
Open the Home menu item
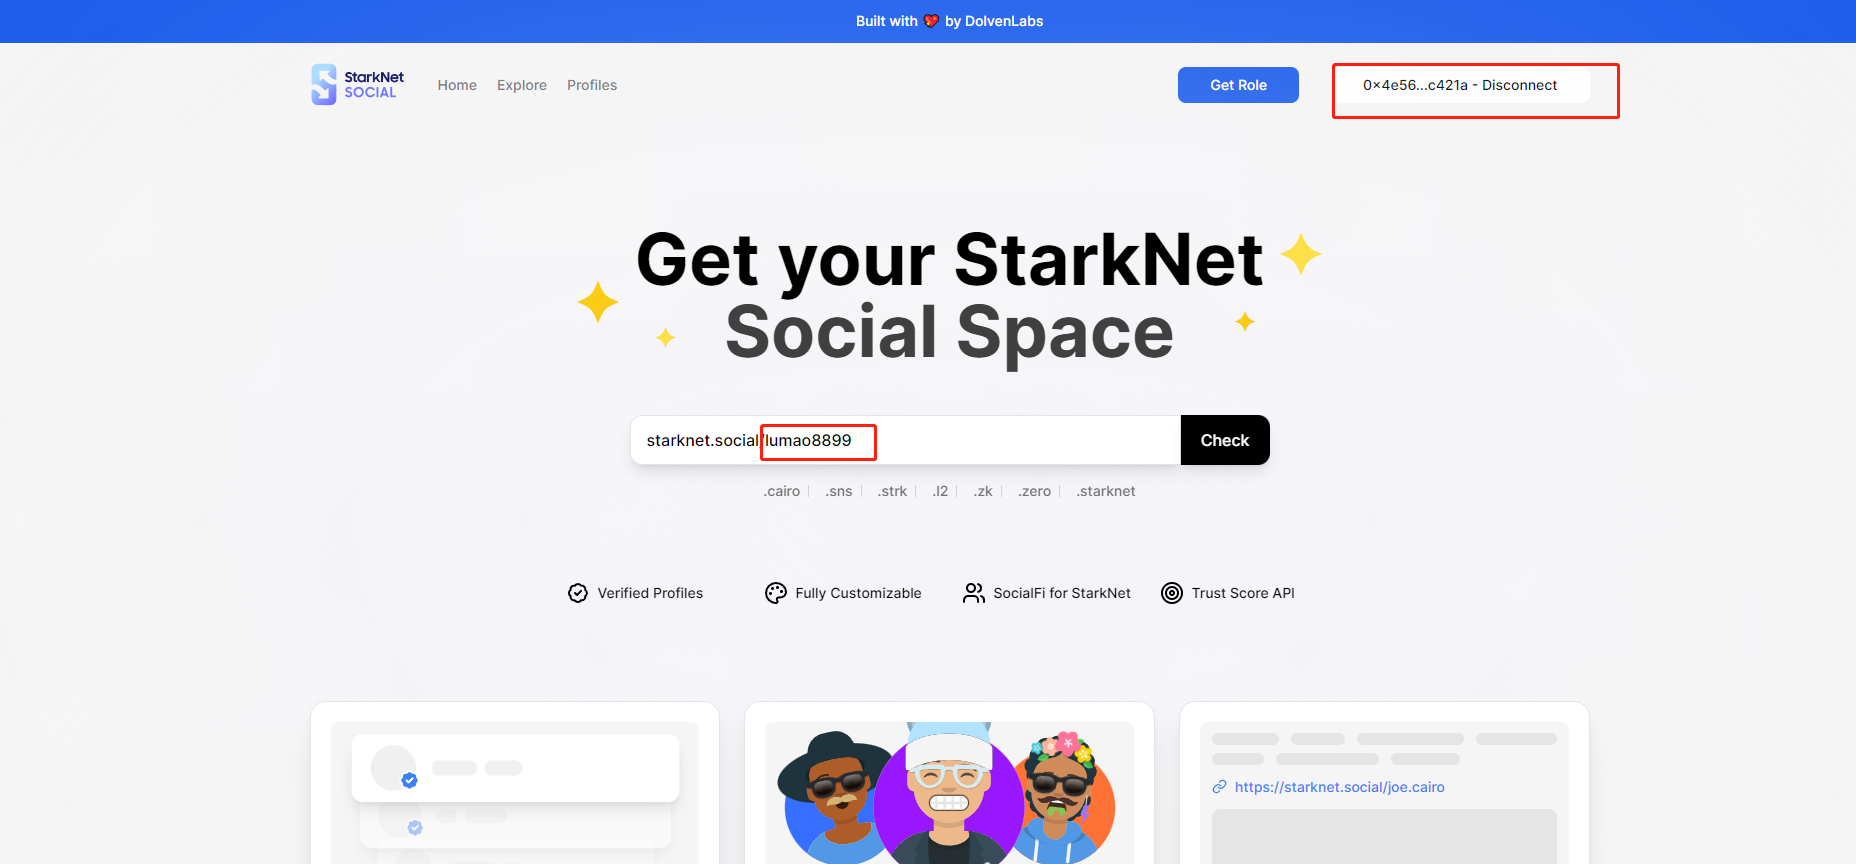[457, 85]
